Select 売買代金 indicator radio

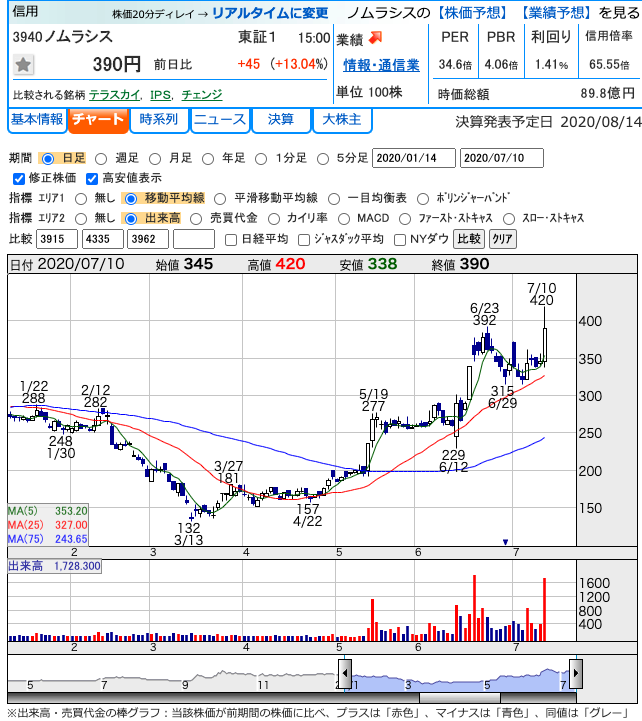196,219
